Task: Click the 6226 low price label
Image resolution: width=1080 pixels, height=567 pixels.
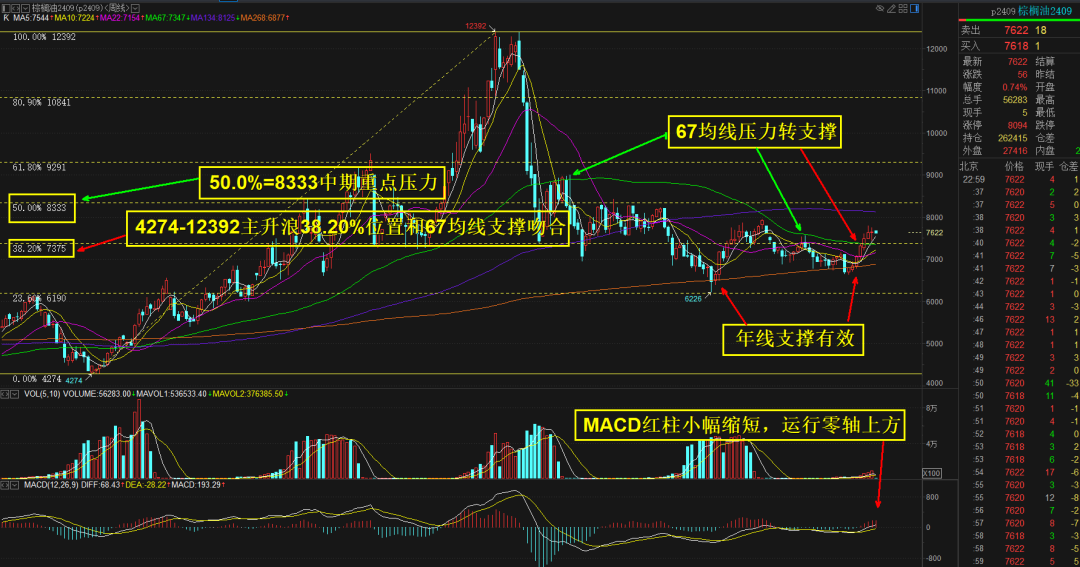Action: (693, 299)
